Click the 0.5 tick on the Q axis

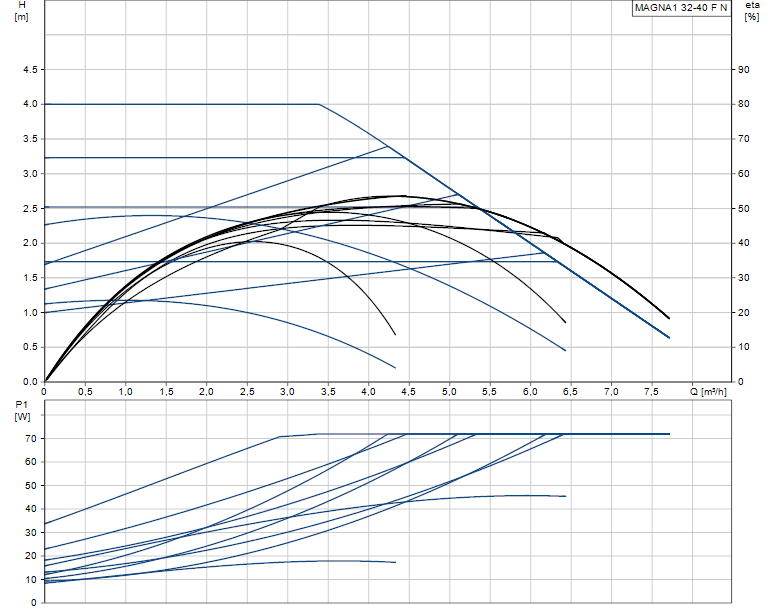[x=85, y=392]
